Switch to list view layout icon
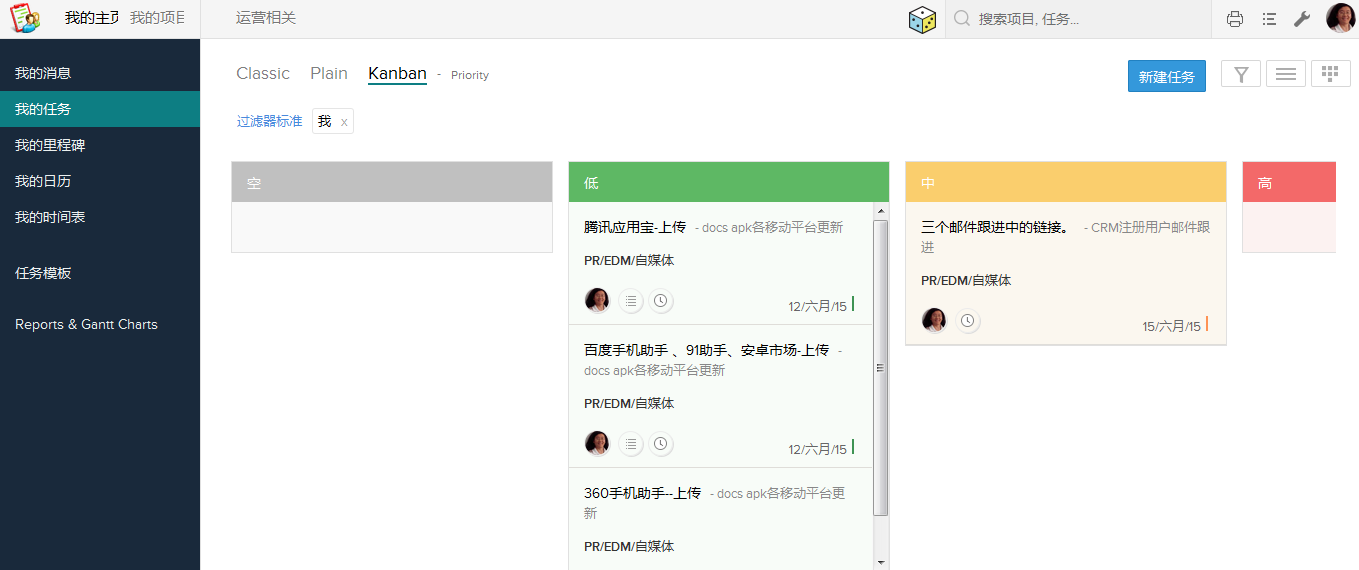1359x570 pixels. point(1286,74)
